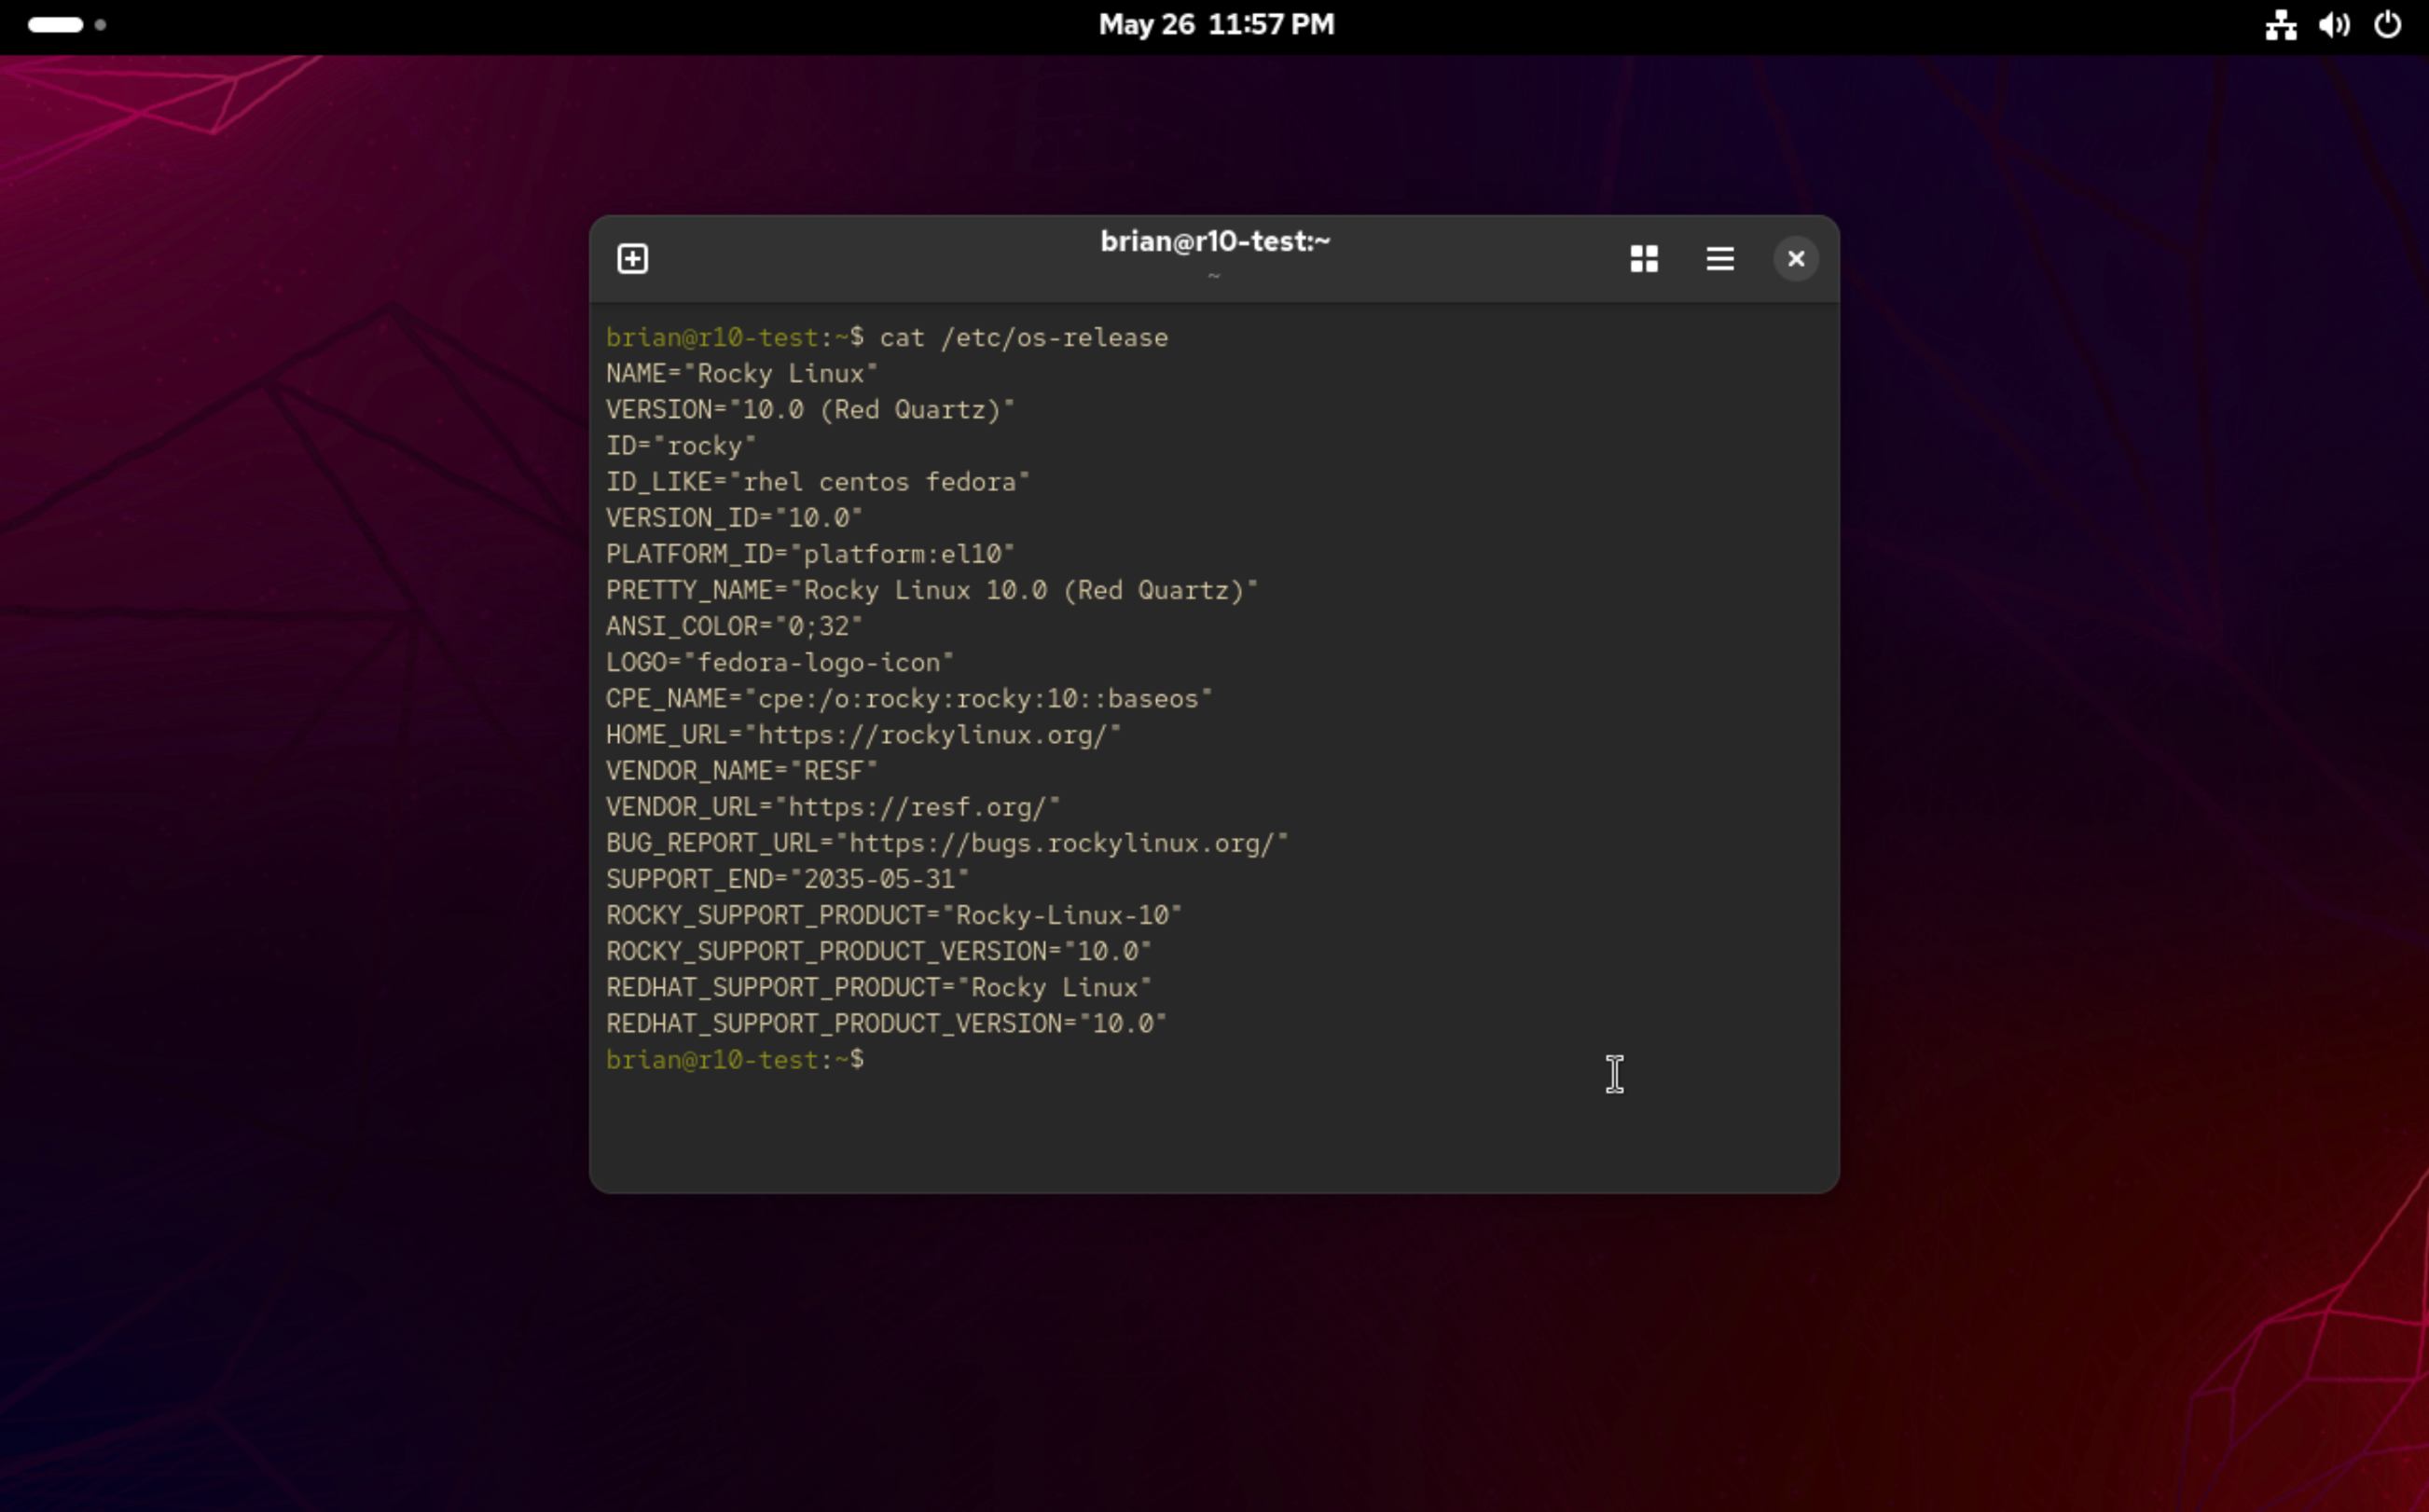Open the power menu icon
2429x1512 pixels.
(2388, 25)
